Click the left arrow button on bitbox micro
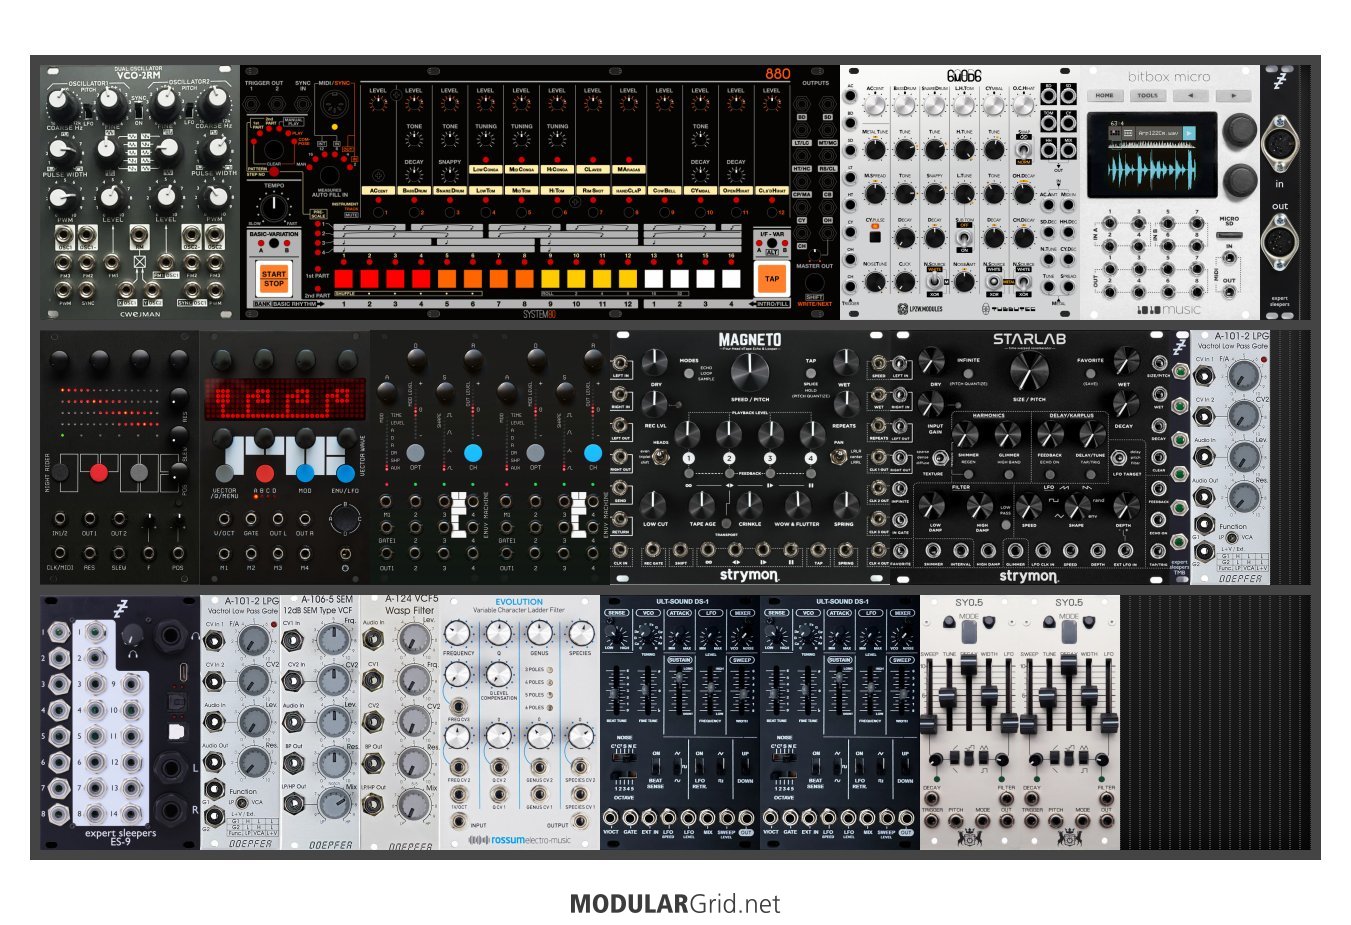Image resolution: width=1351 pixels, height=925 pixels. (x=1190, y=96)
